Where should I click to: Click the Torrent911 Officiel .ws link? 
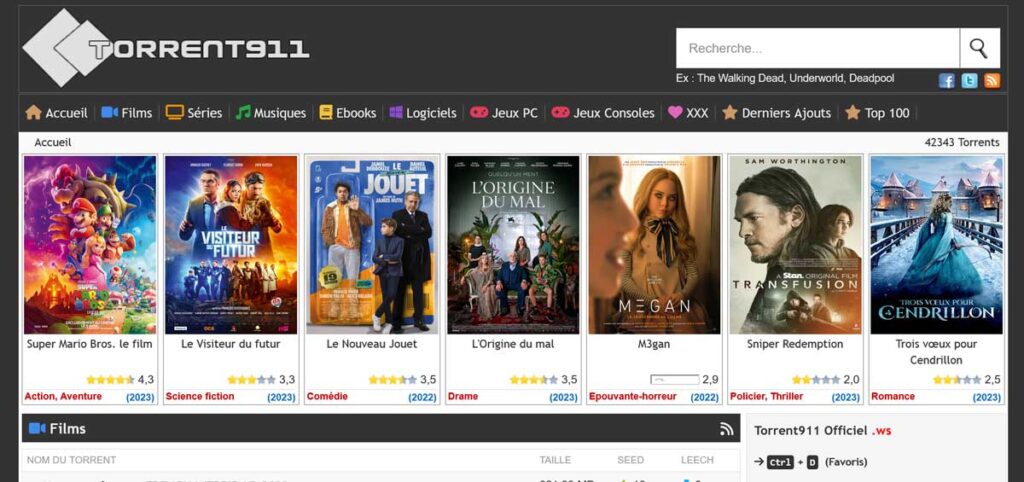coord(823,431)
